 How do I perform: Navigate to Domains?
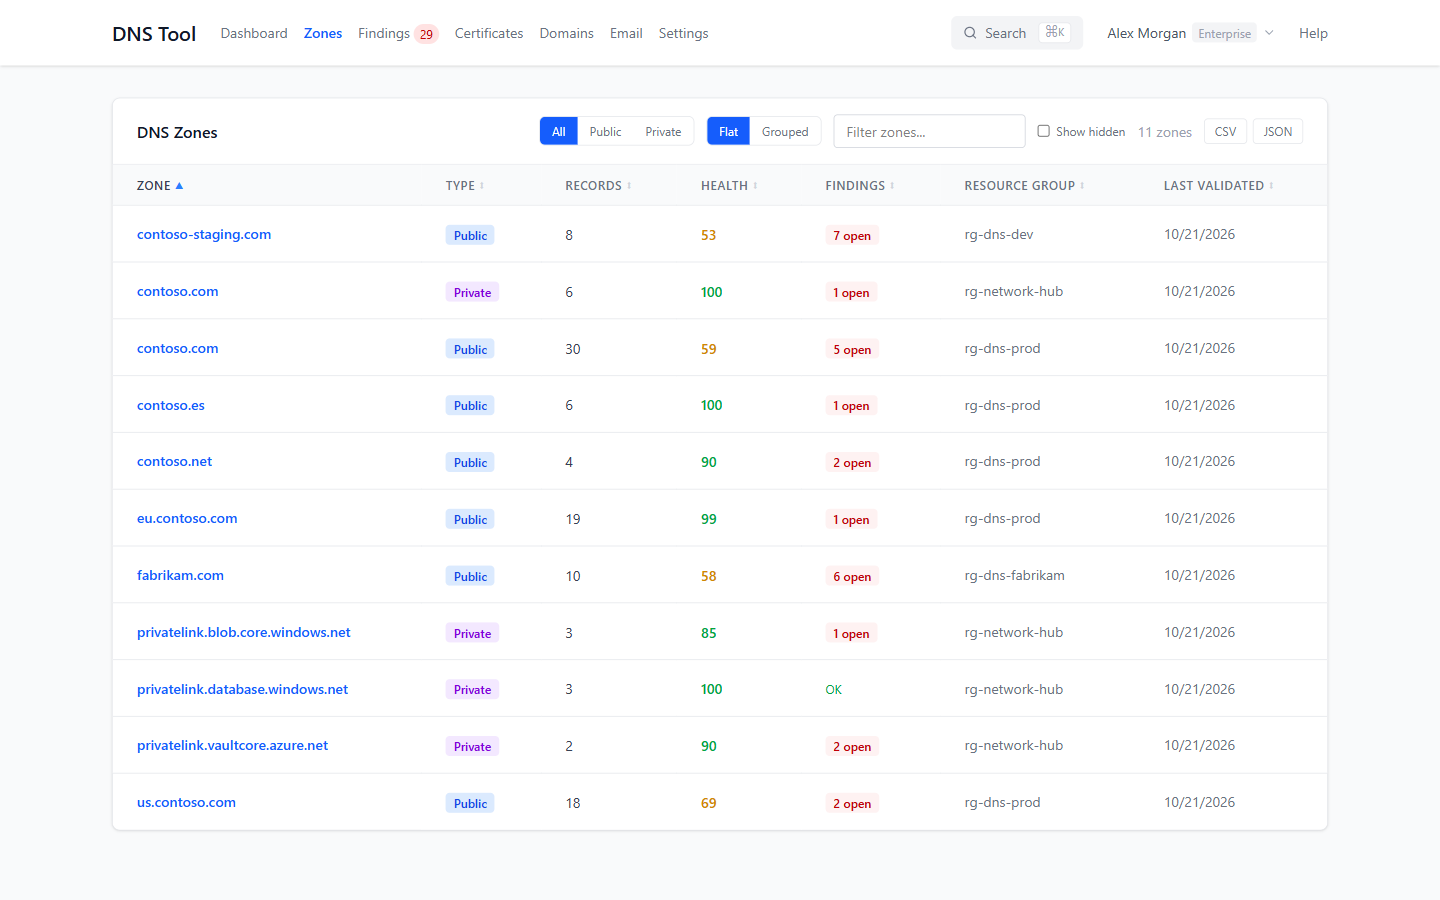point(567,33)
